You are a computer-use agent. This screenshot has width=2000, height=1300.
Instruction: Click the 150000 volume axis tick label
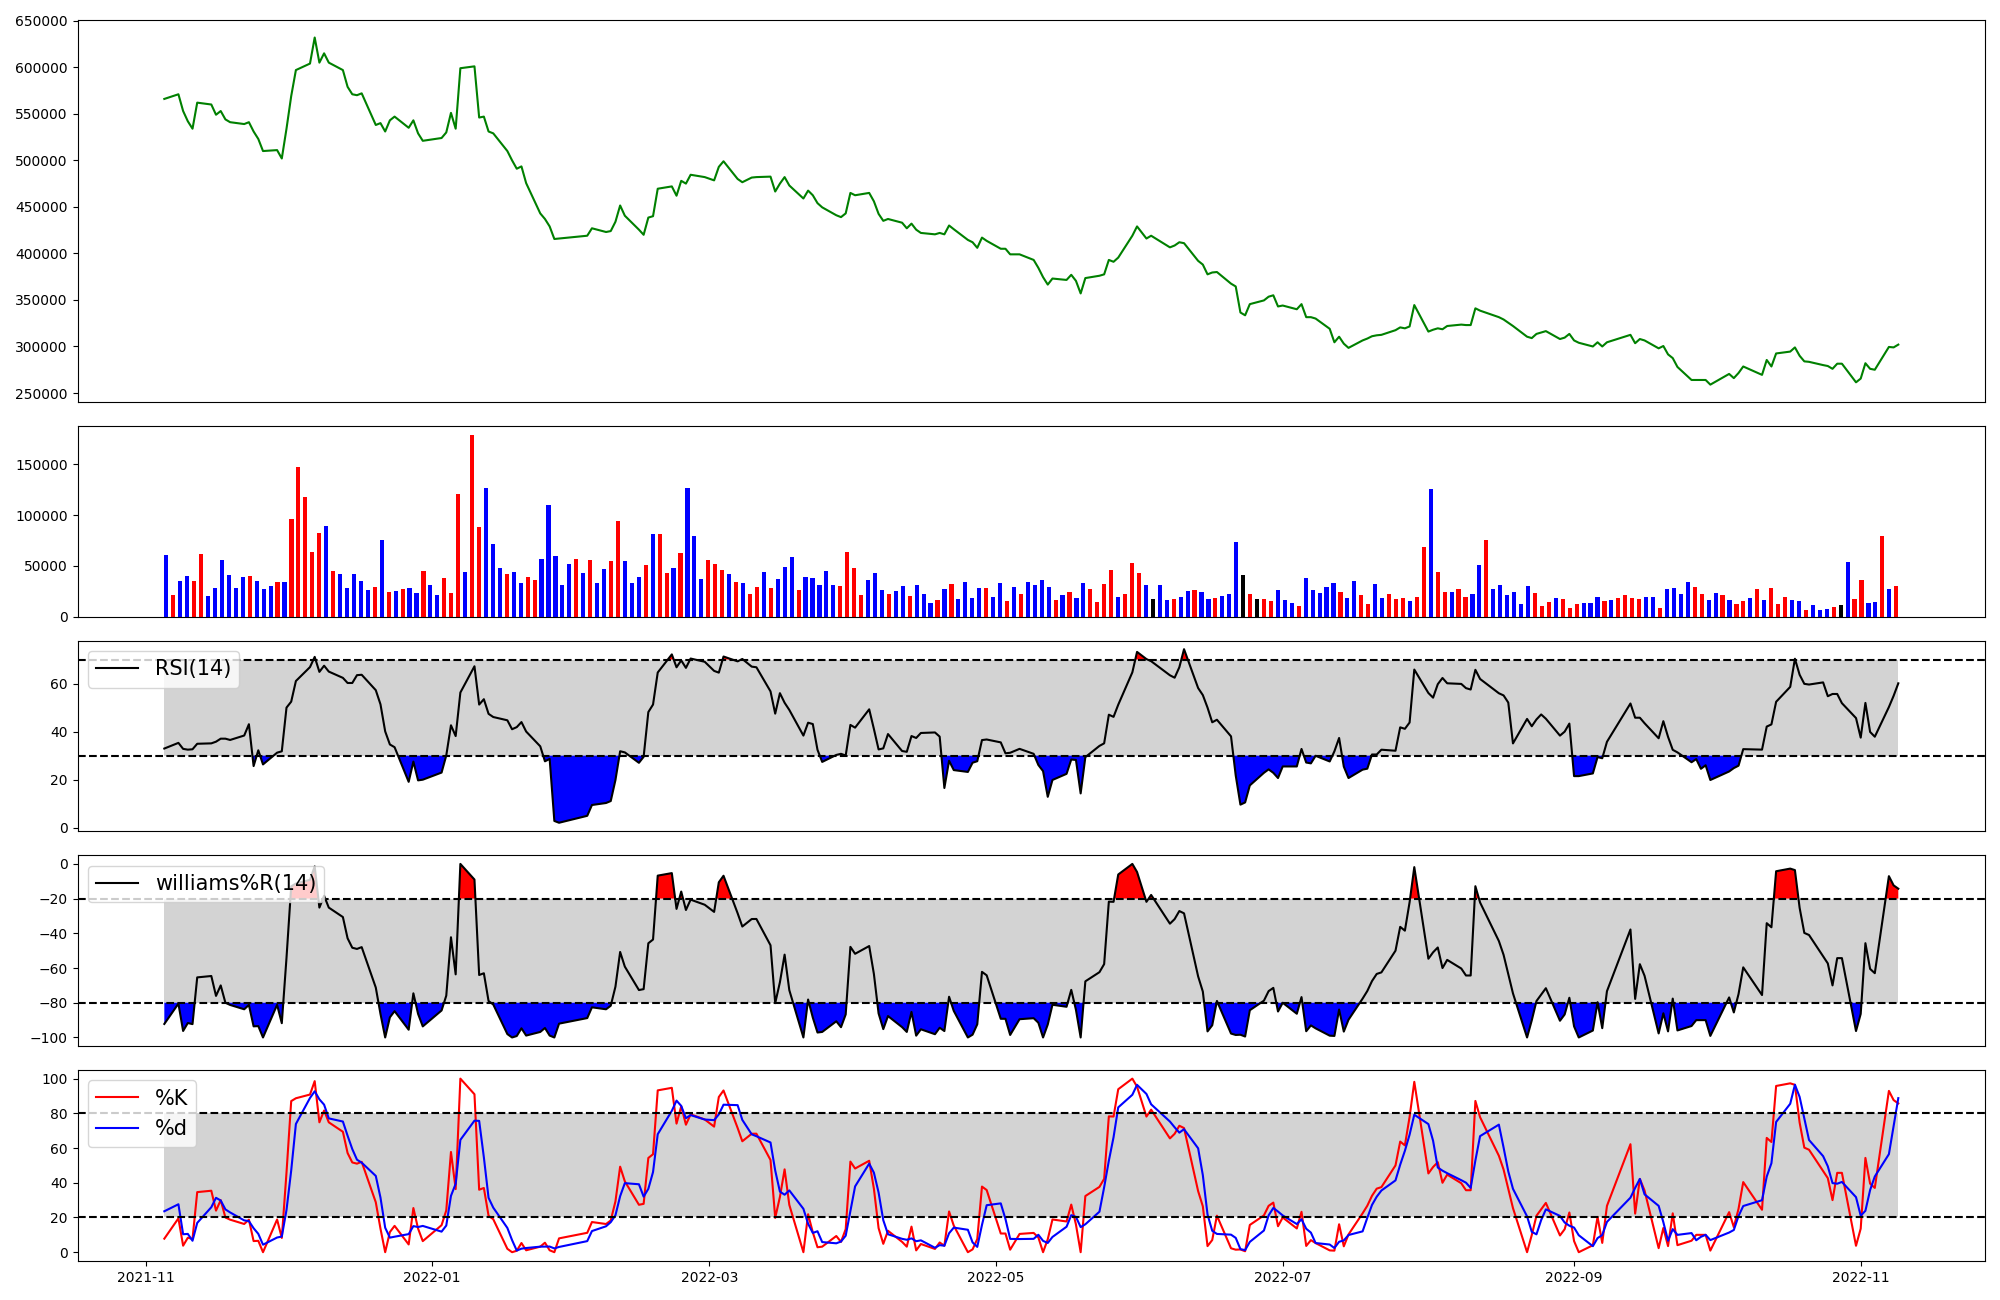coord(41,465)
